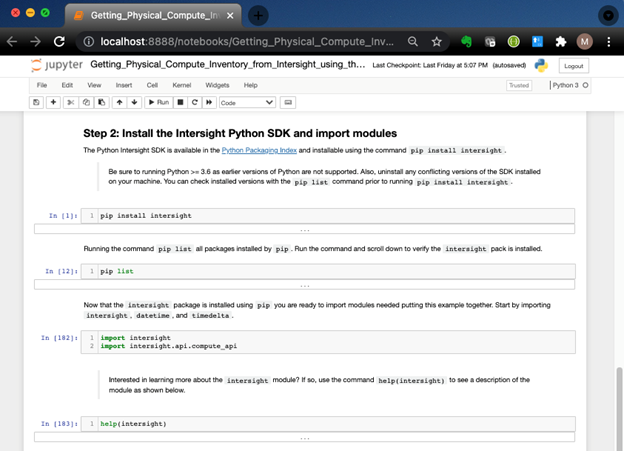Move the selected cell down
The width and height of the screenshot is (624, 451).
133,102
